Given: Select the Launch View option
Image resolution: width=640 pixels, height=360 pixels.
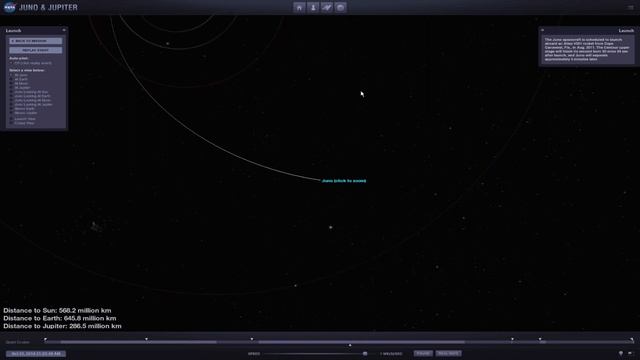Looking at the screenshot, I should pyautogui.click(x=25, y=119).
